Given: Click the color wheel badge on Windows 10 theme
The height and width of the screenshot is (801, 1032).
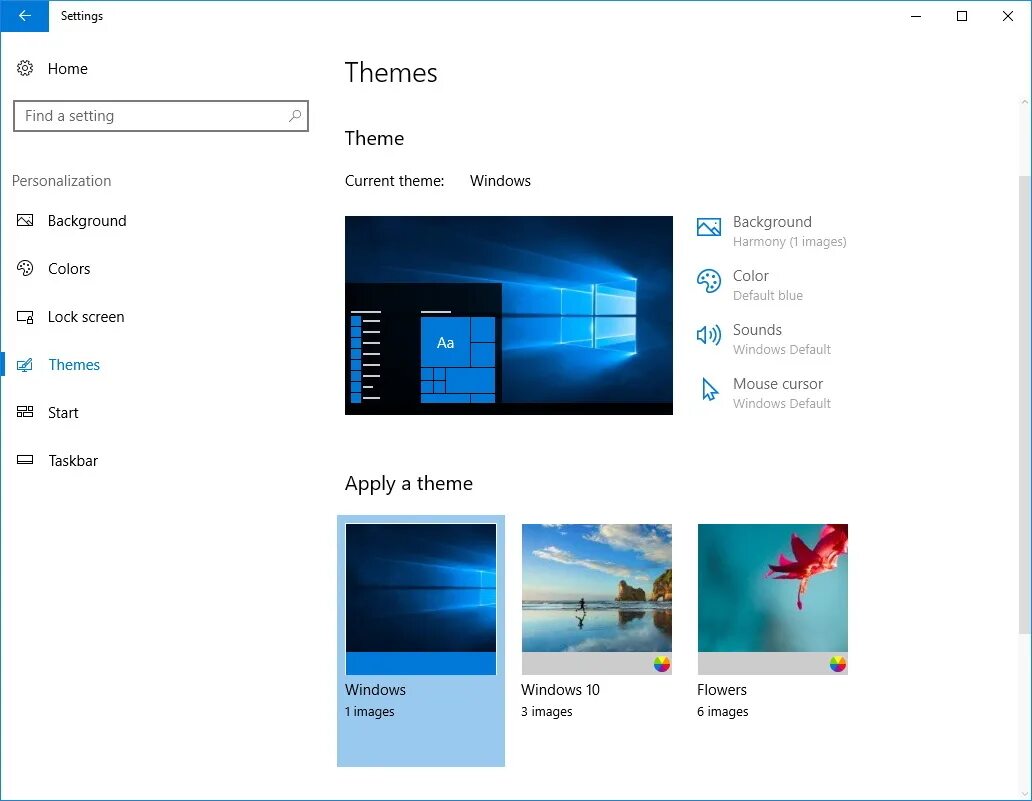Looking at the screenshot, I should coord(661,664).
